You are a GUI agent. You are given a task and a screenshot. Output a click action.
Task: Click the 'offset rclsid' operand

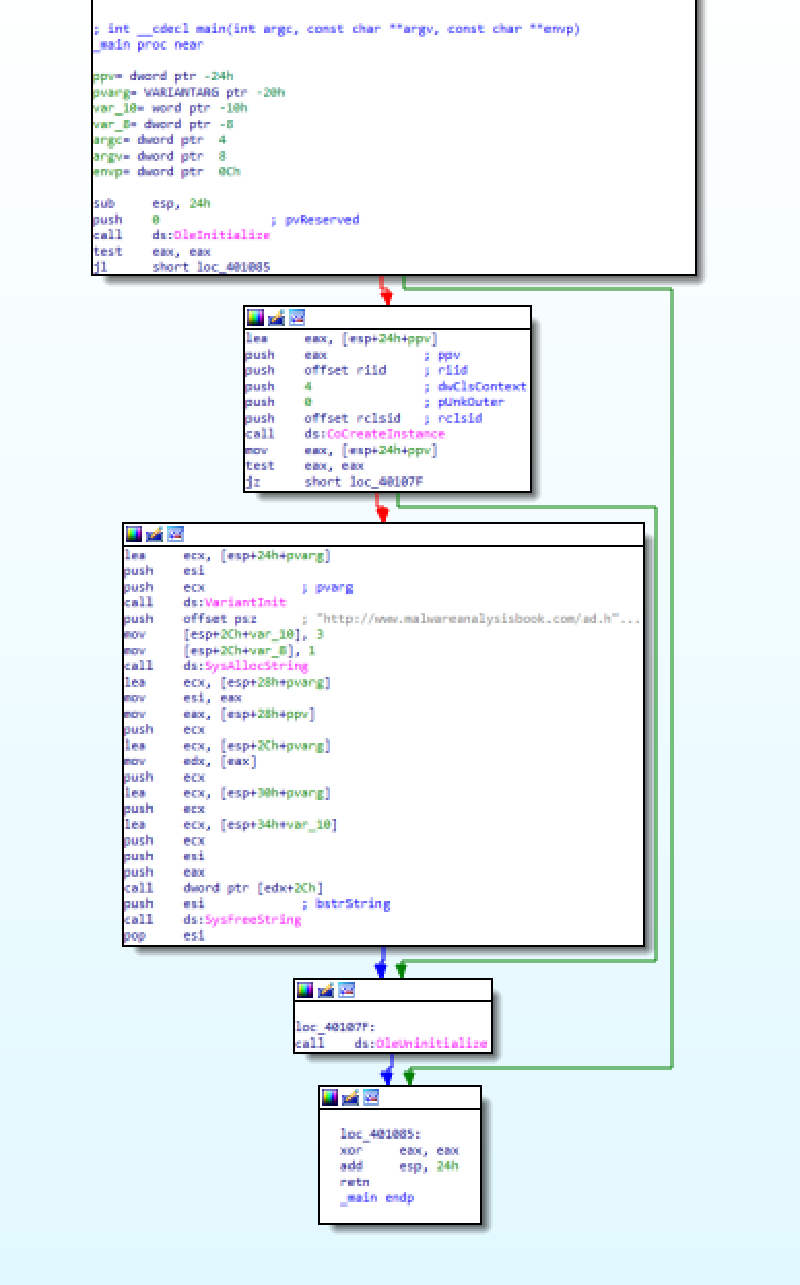[x=352, y=418]
